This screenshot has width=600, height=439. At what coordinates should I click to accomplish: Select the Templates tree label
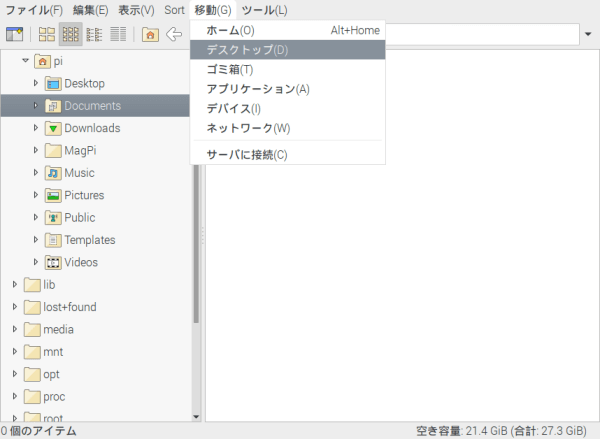pyautogui.click(x=90, y=240)
